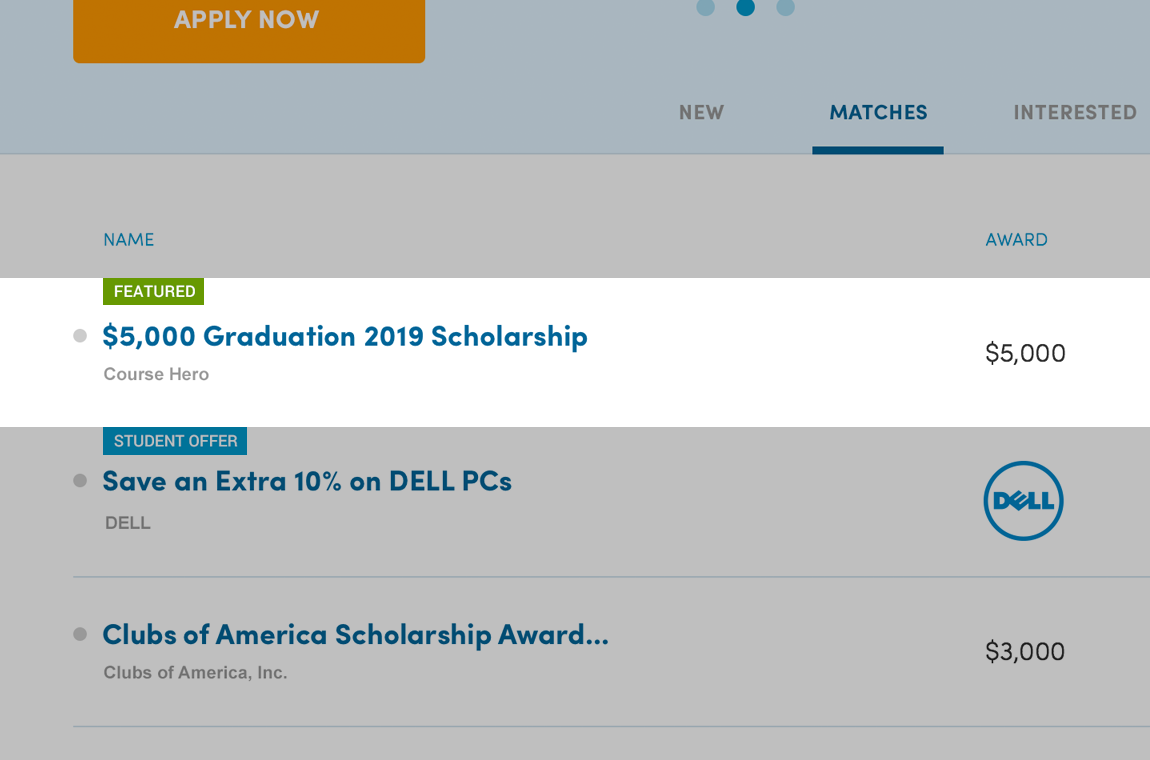The image size is (1150, 760).
Task: Click the Student Offer blue badge
Action: coord(175,441)
